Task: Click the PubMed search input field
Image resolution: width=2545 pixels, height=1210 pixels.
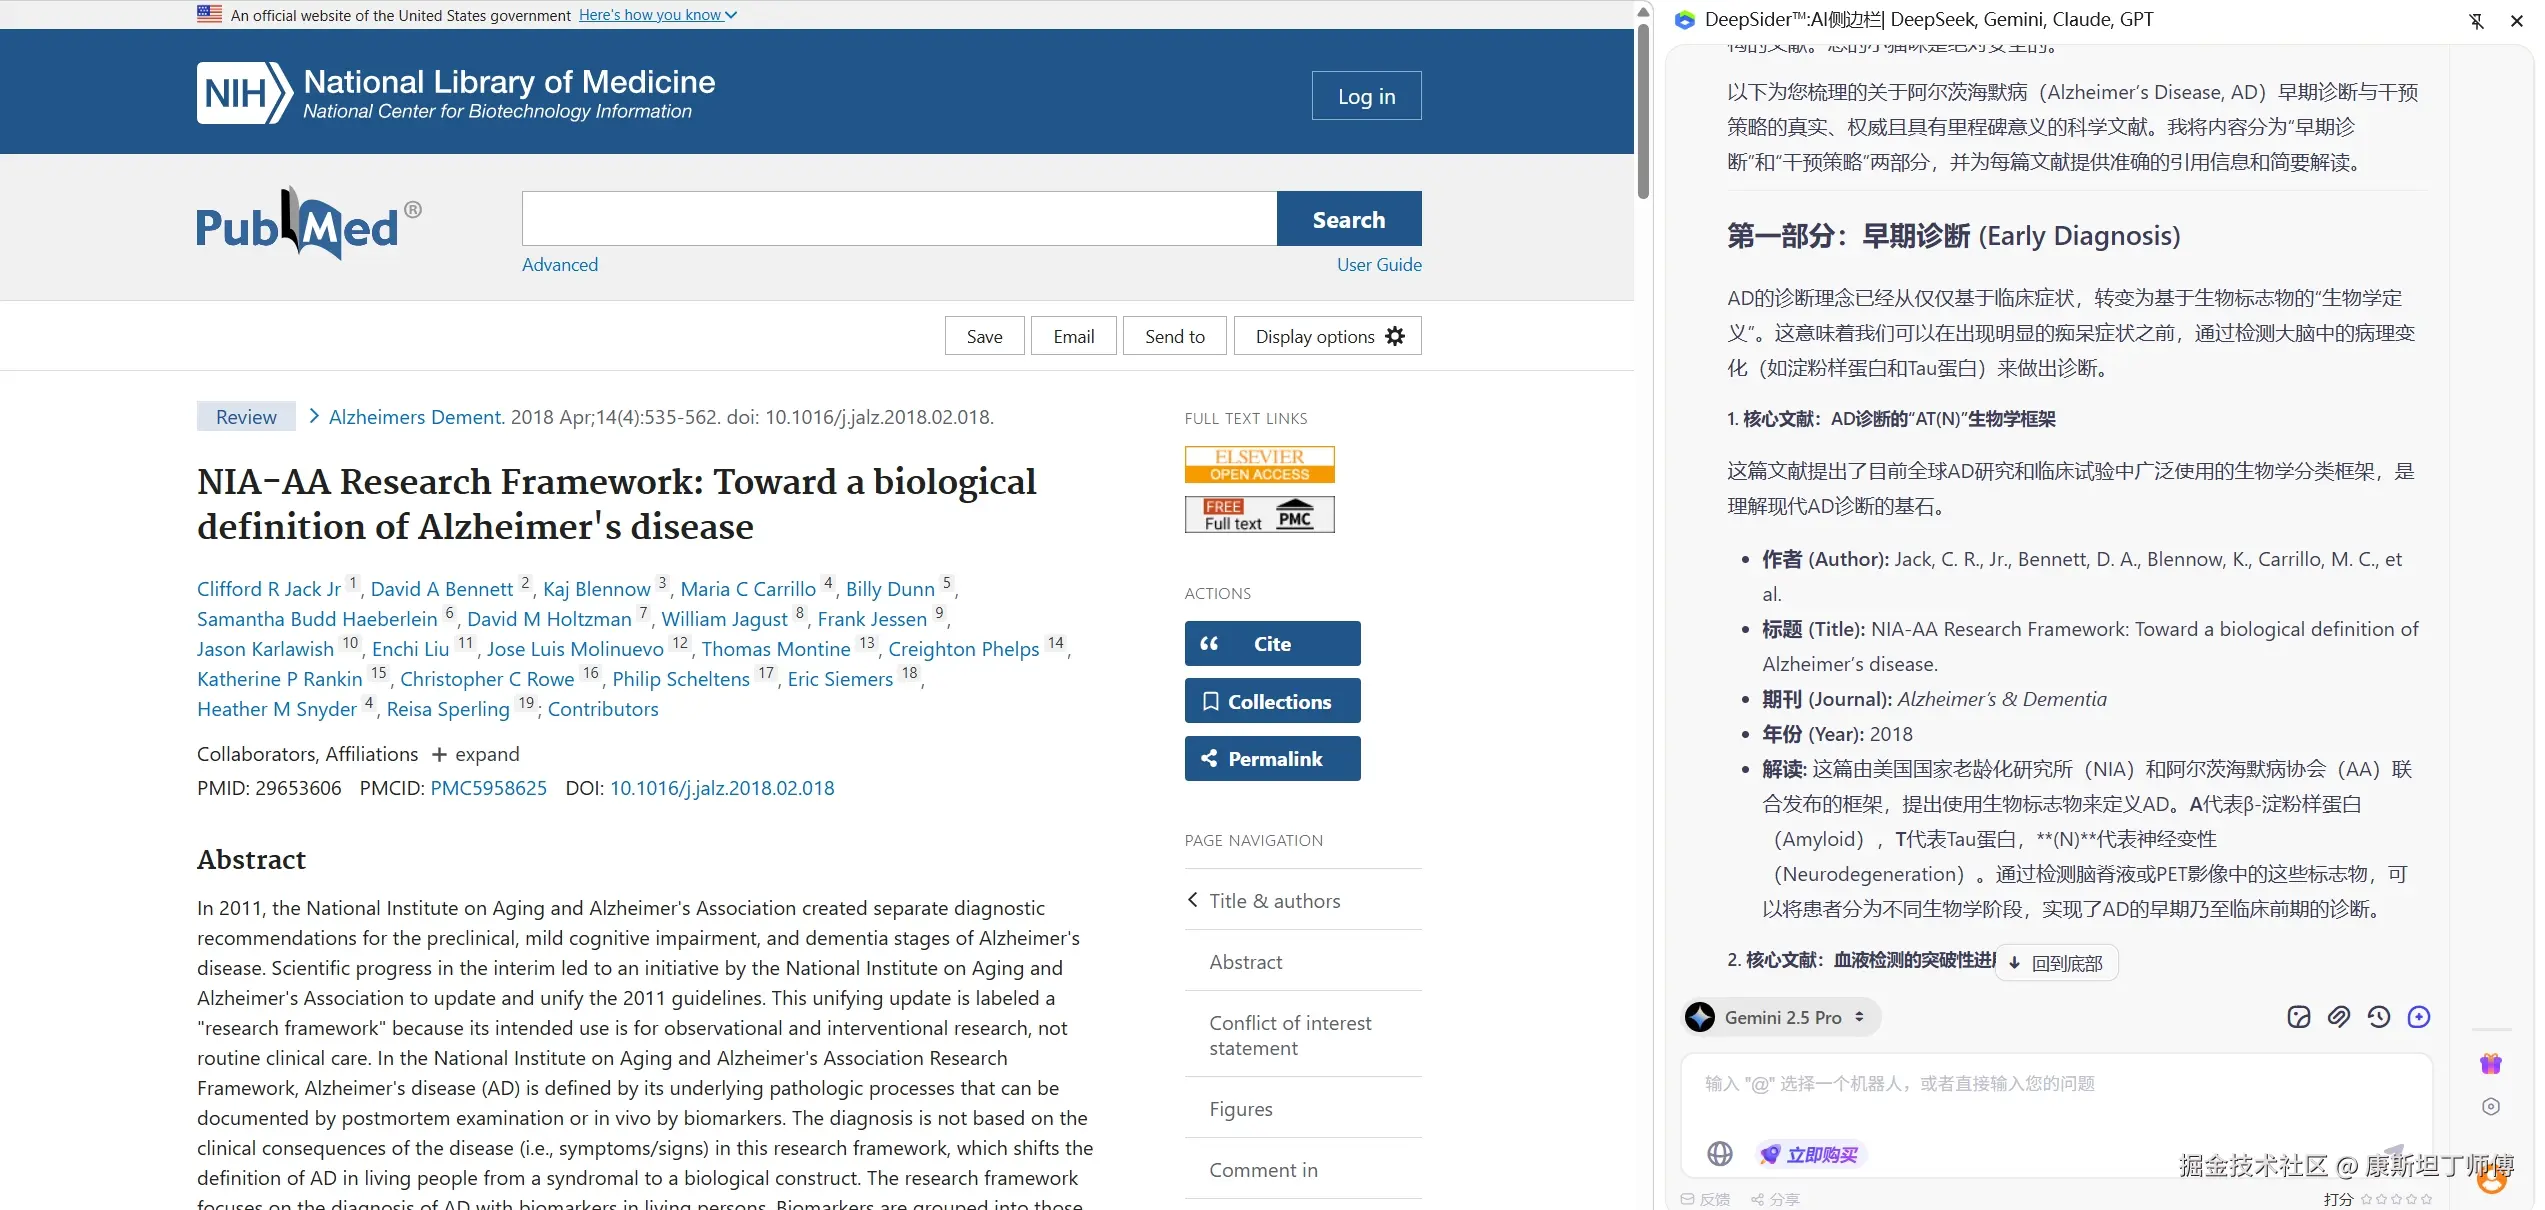Action: [898, 219]
